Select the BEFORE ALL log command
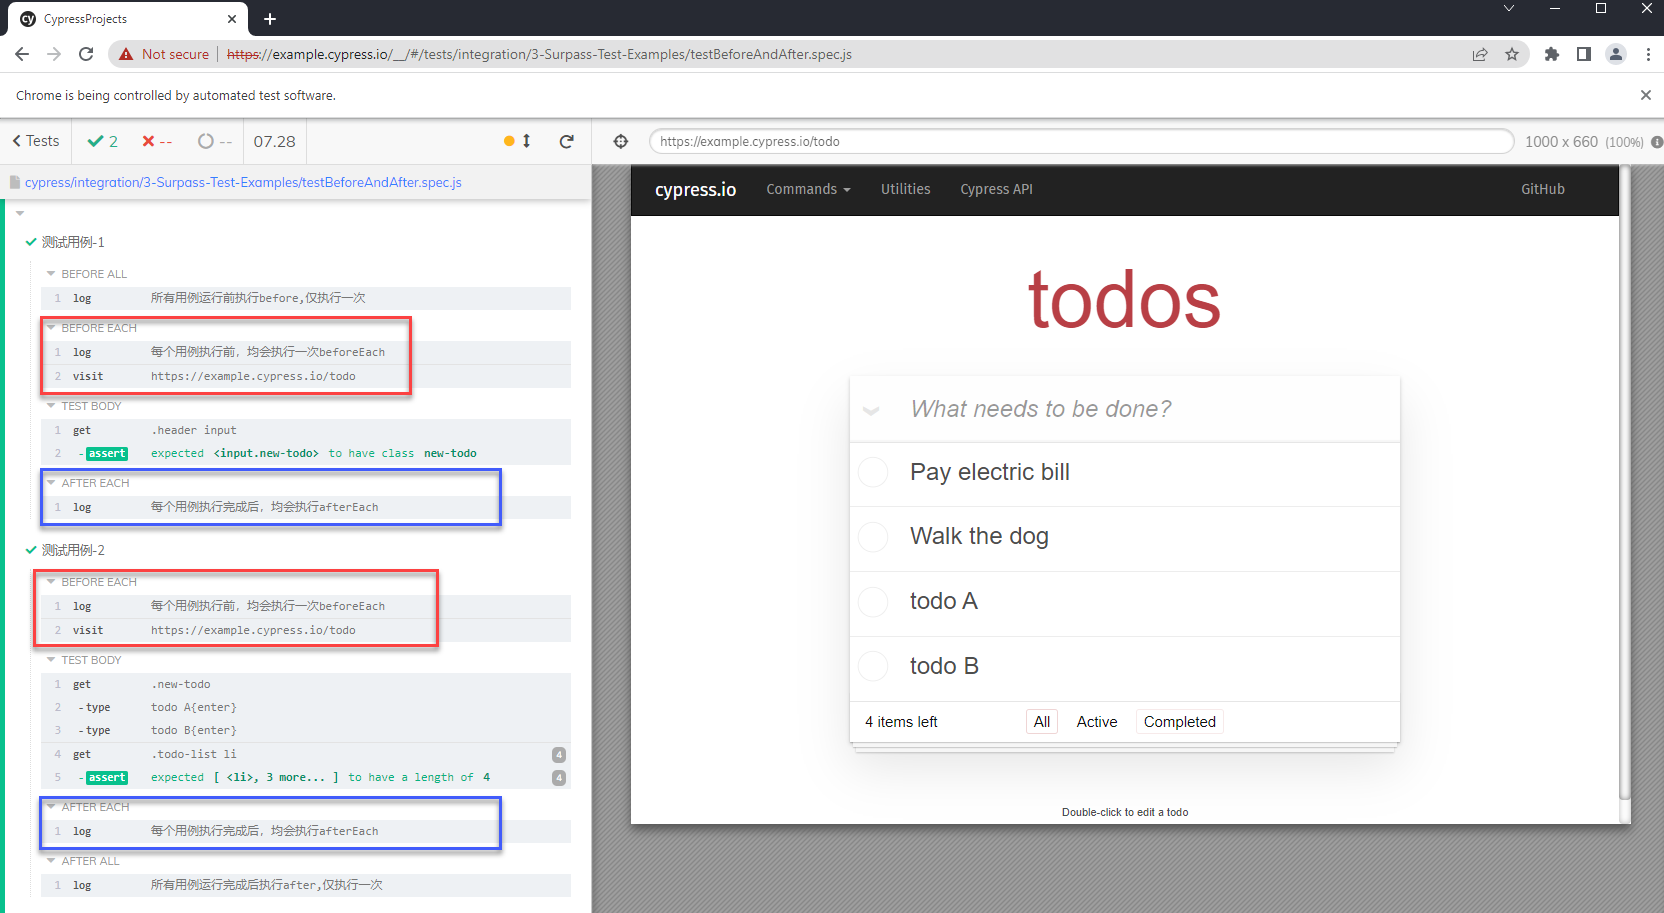Image resolution: width=1664 pixels, height=913 pixels. click(x=306, y=298)
